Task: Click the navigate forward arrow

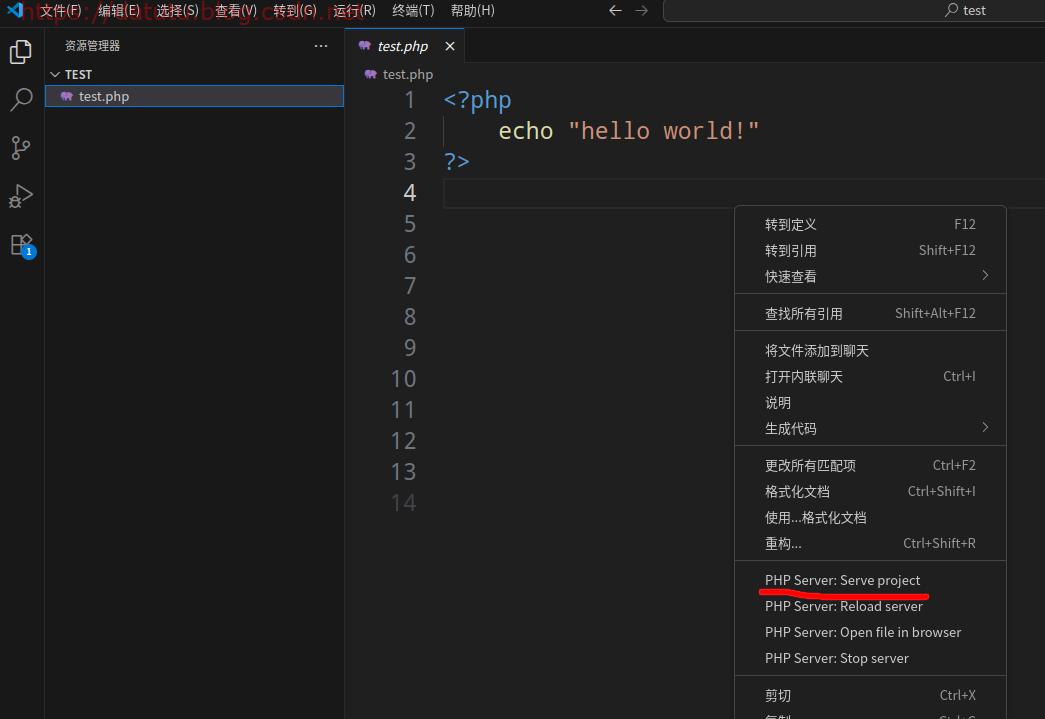Action: coord(642,10)
